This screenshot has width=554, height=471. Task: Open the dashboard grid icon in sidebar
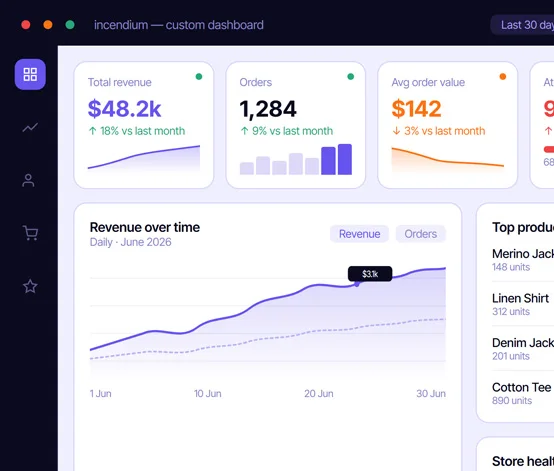pos(30,74)
